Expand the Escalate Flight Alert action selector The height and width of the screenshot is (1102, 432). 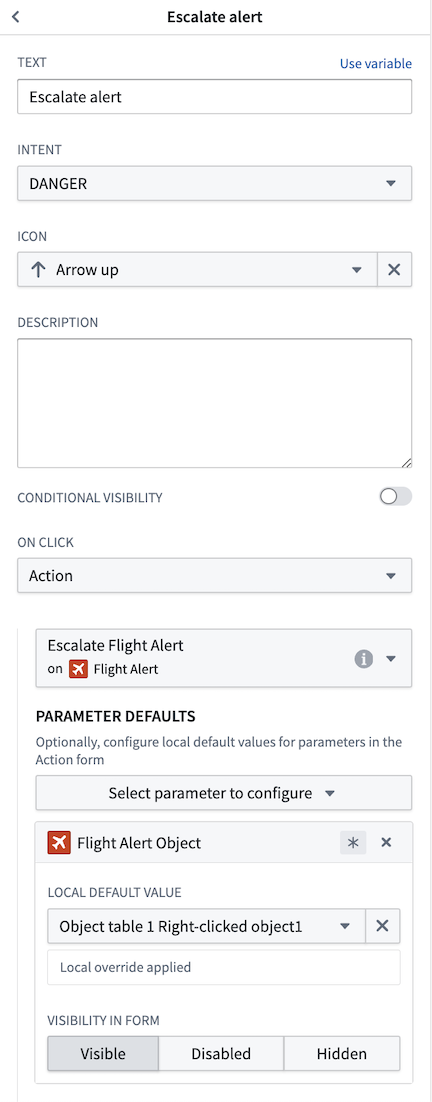(223, 658)
